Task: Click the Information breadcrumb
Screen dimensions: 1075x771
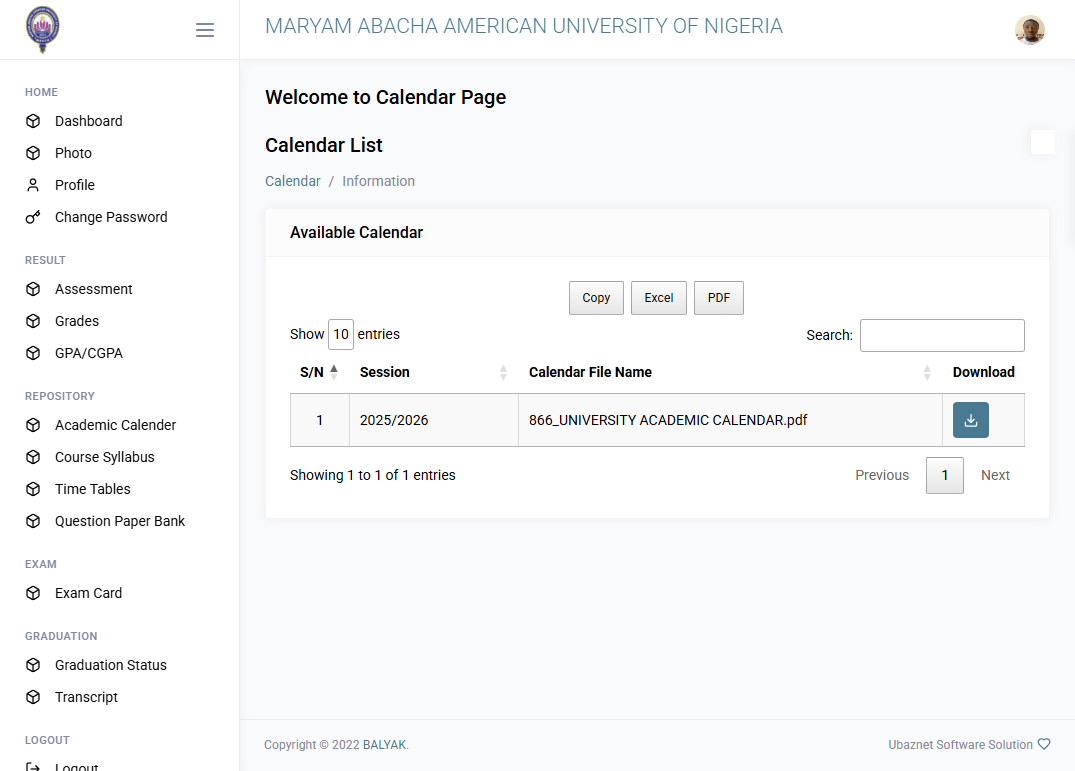Action: click(x=378, y=181)
